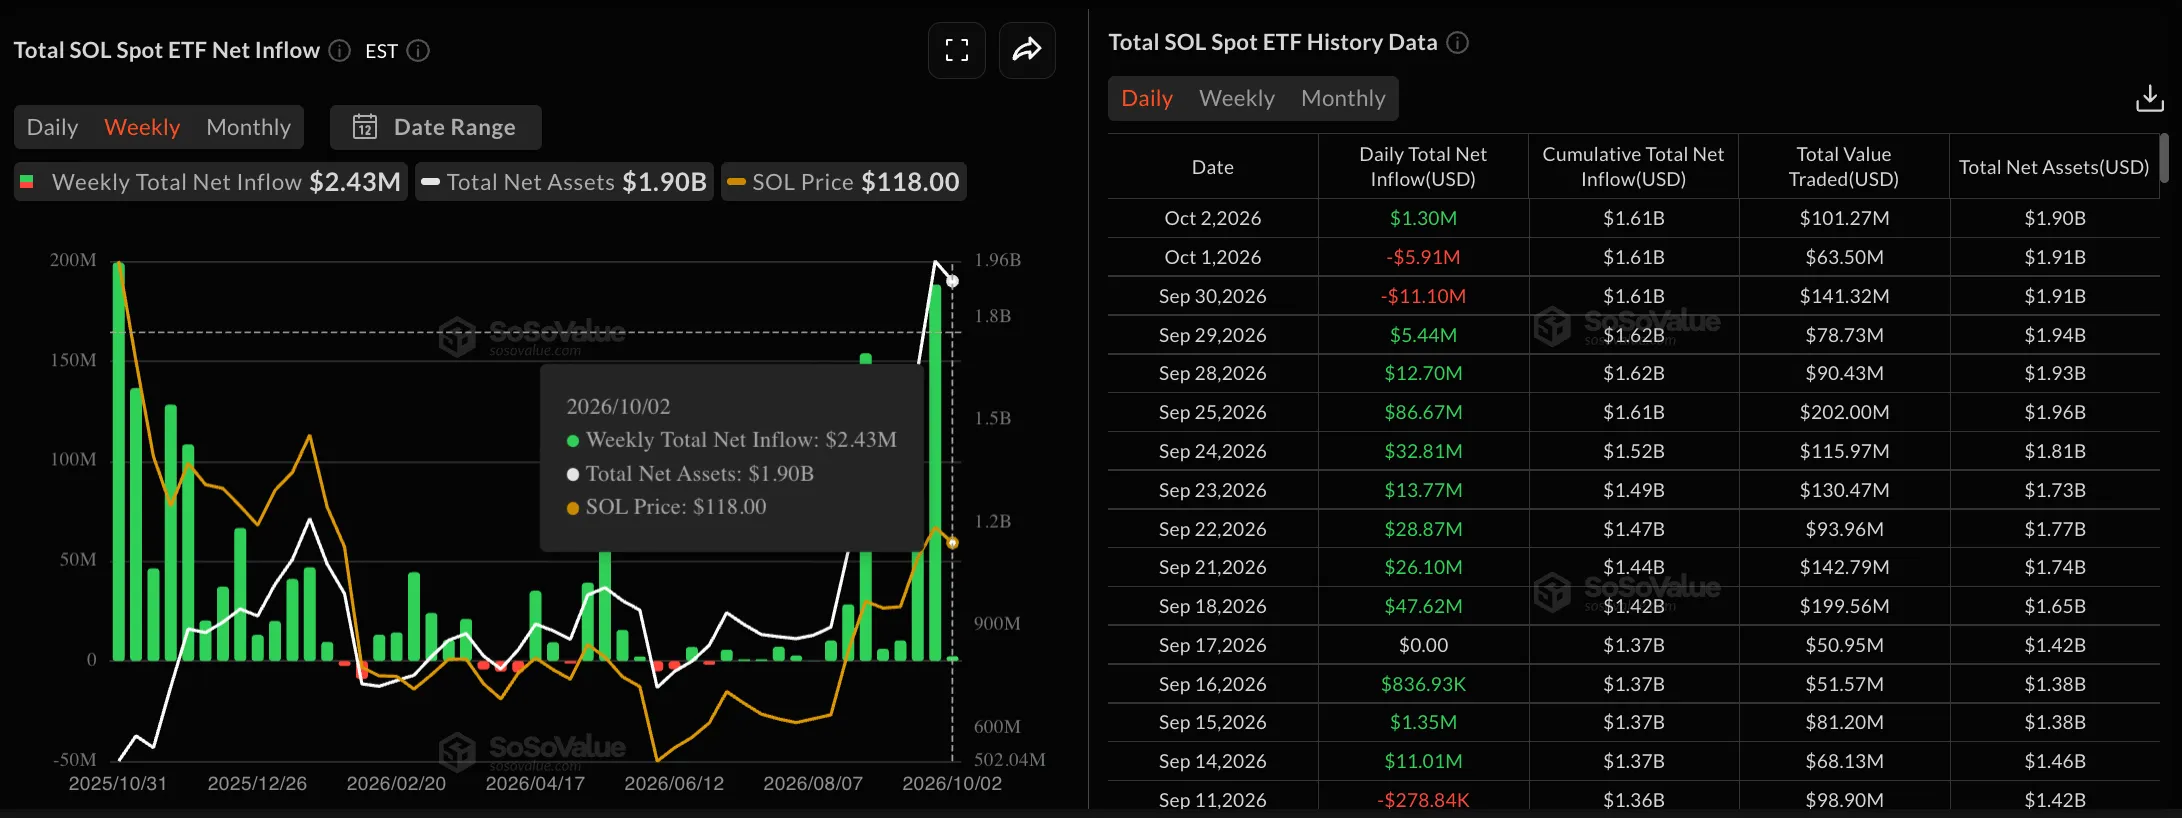The width and height of the screenshot is (2182, 818).
Task: Click the history table scrollbar
Action: (x=2164, y=158)
